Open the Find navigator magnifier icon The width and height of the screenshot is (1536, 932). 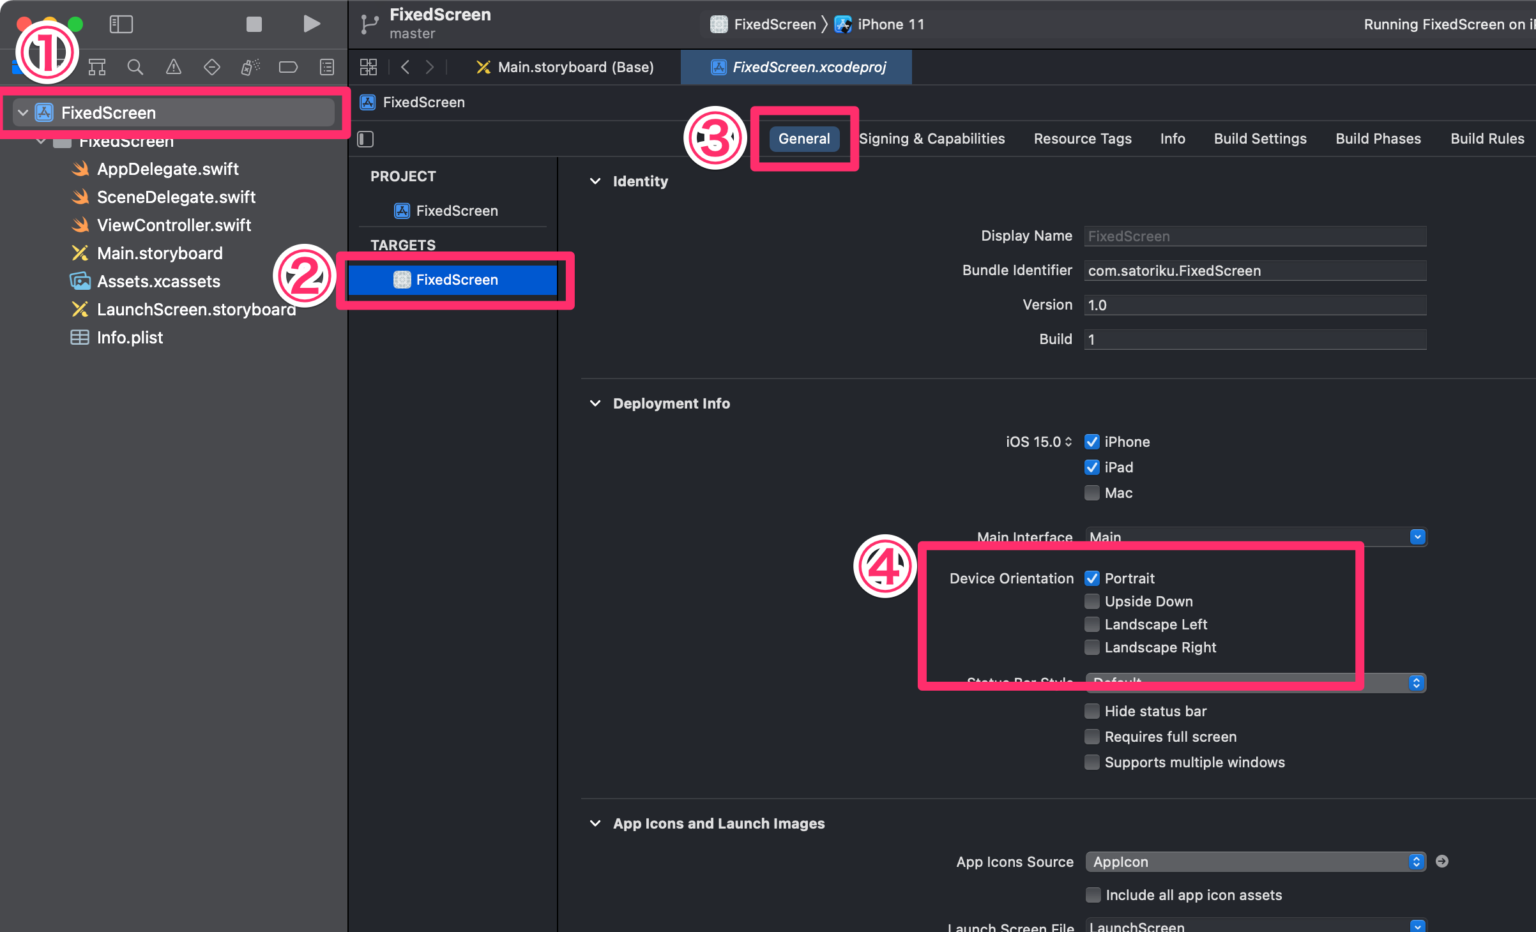tap(135, 67)
